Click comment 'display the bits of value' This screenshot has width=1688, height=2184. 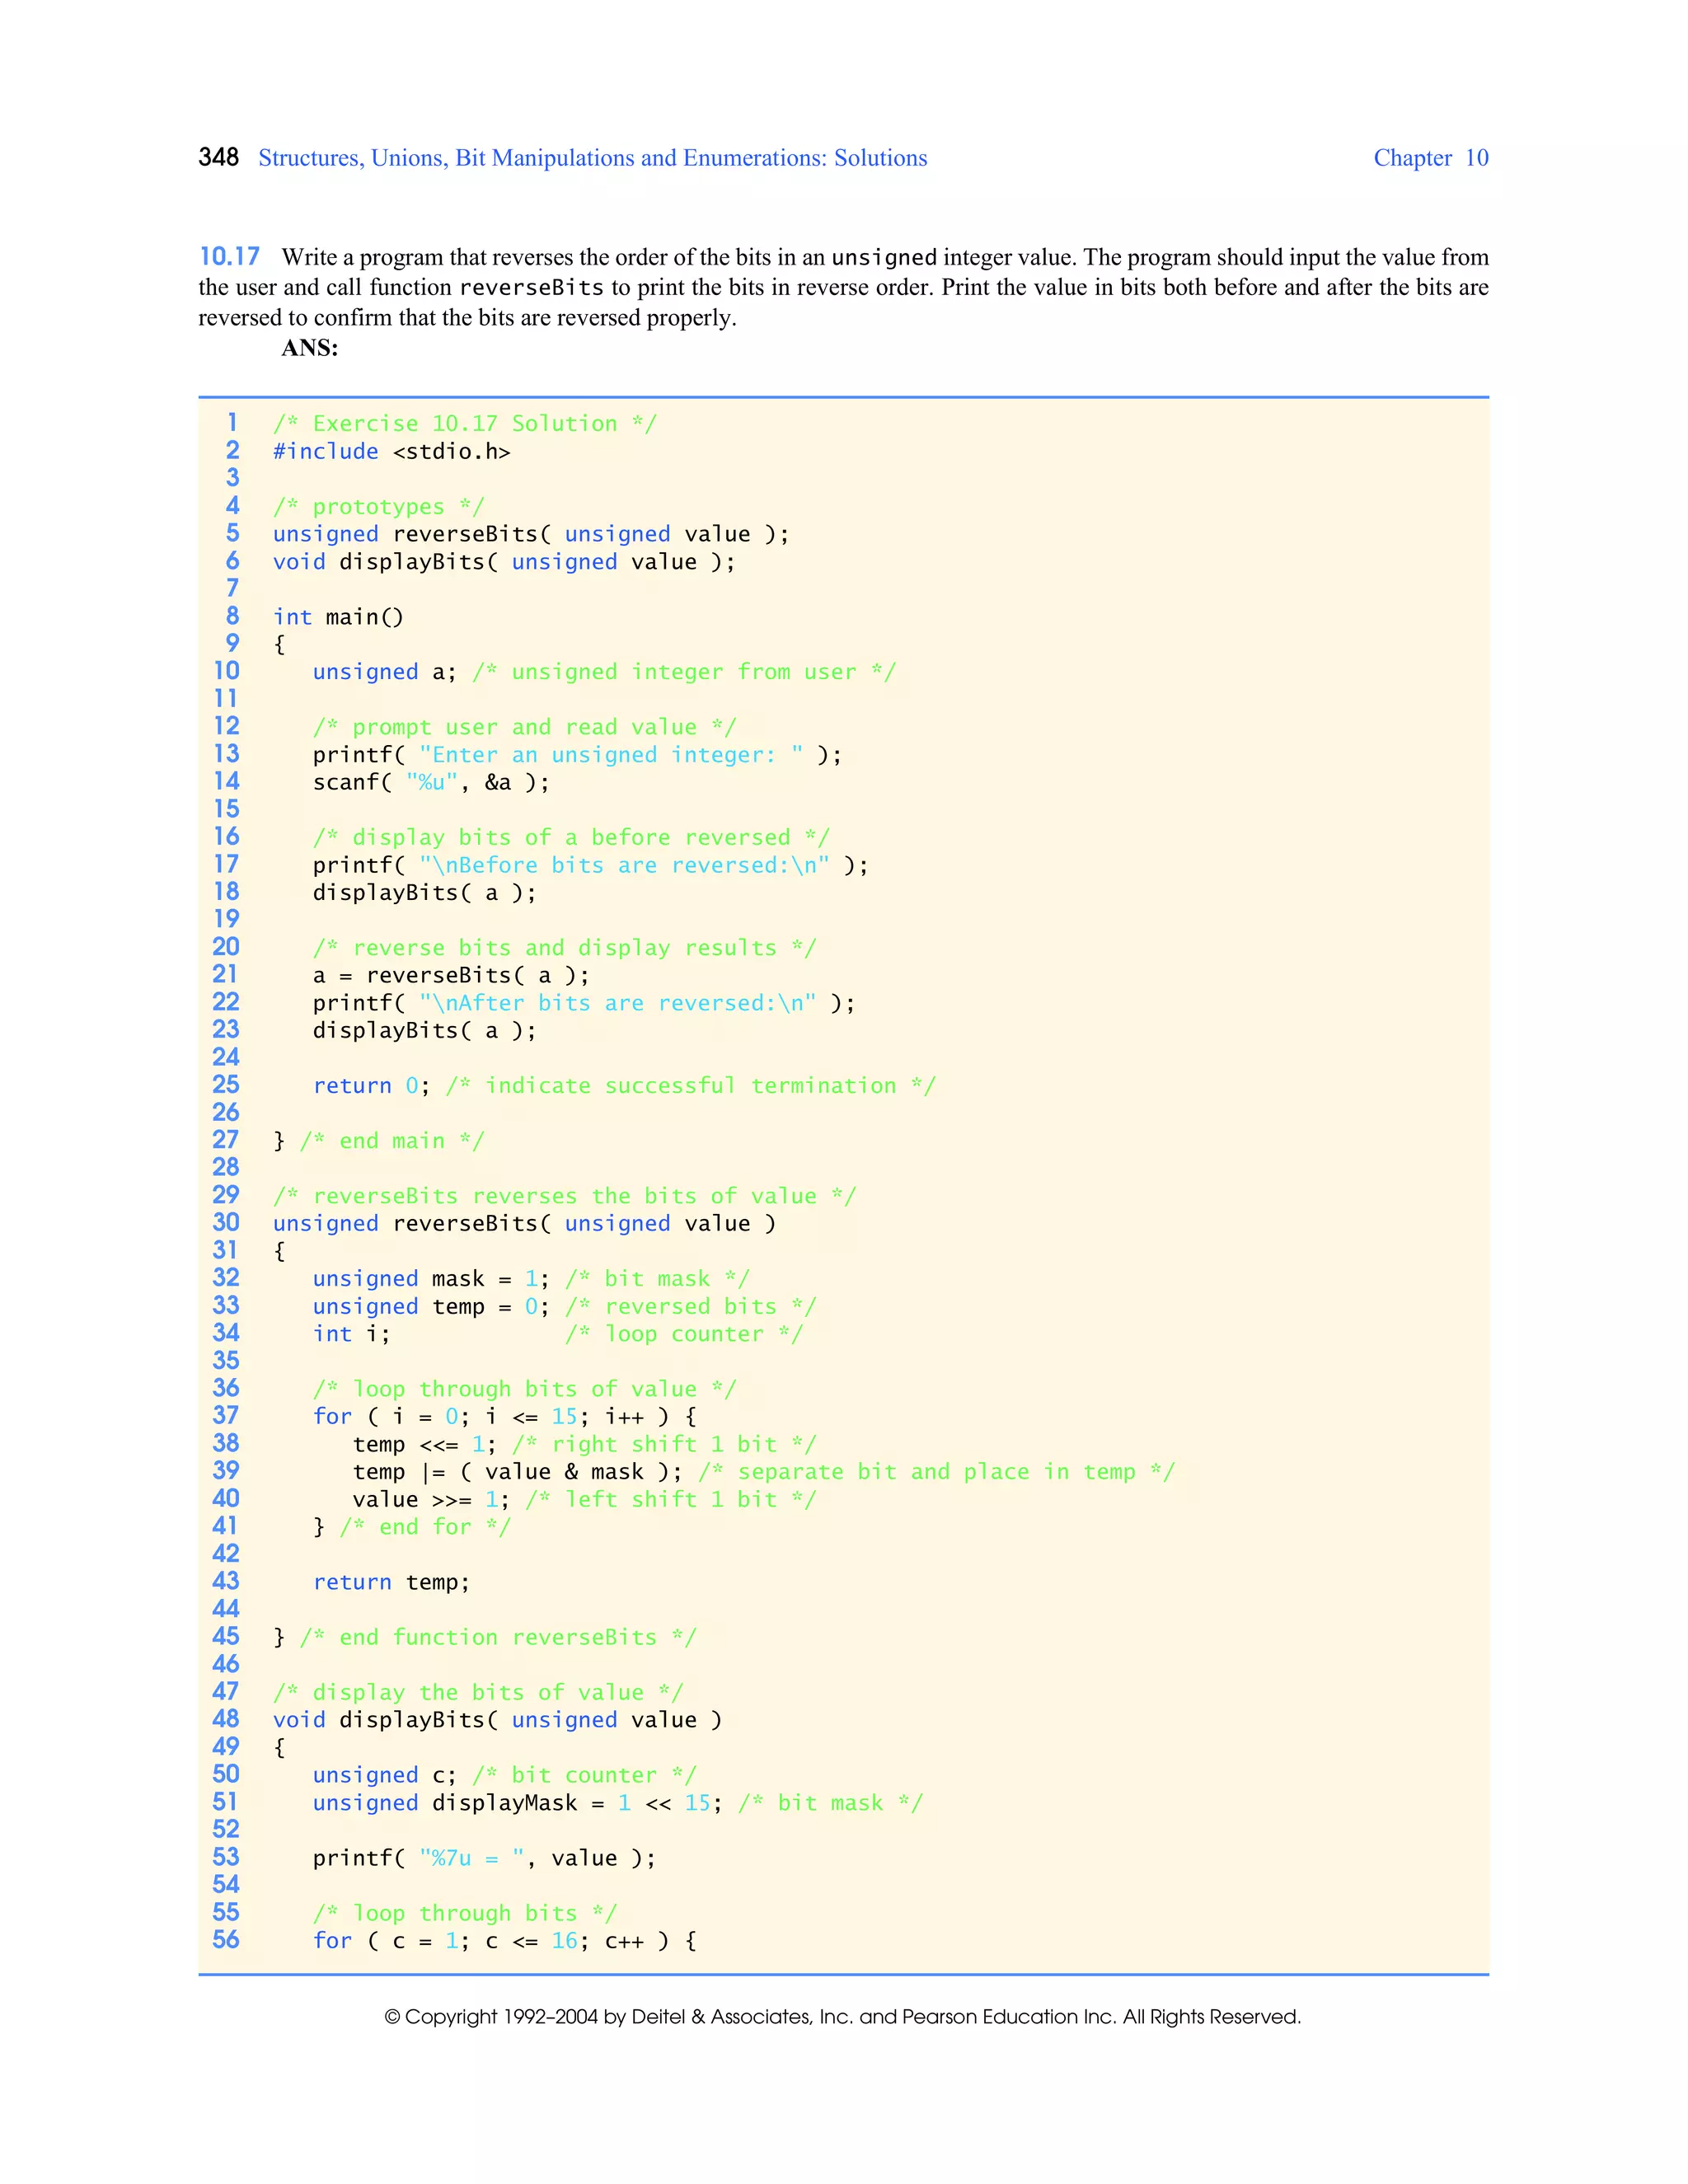pos(478,1692)
